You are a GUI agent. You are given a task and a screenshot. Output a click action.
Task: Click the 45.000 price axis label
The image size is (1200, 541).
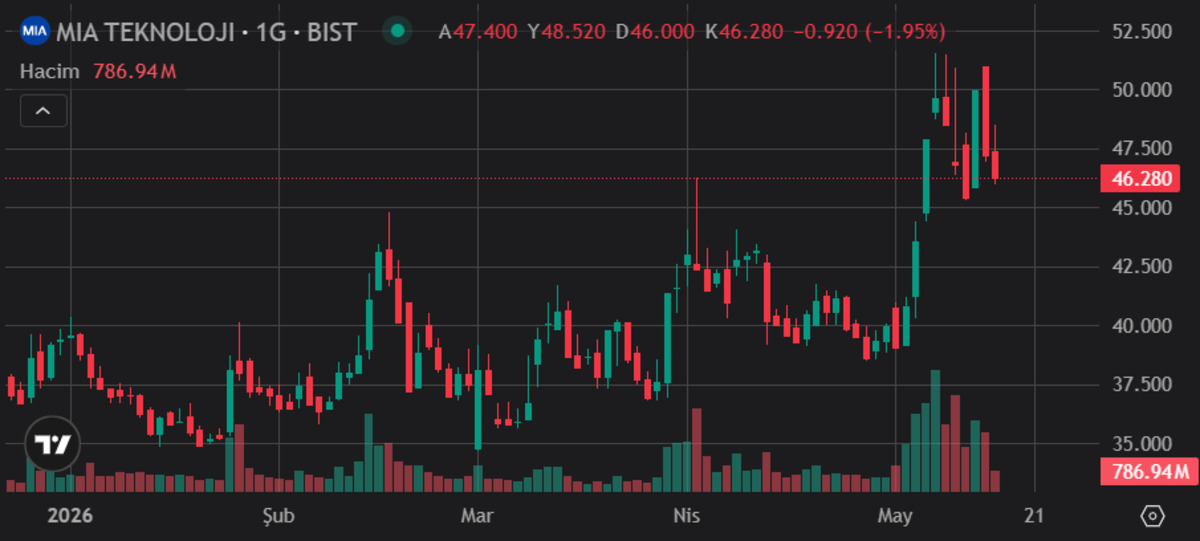pyautogui.click(x=1140, y=208)
